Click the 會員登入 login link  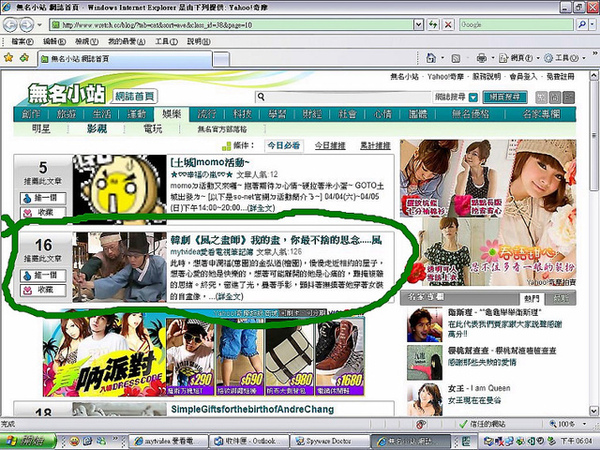coord(523,77)
